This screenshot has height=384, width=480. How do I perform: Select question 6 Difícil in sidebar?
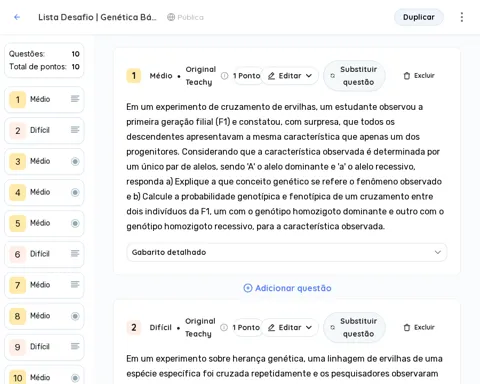[44, 254]
